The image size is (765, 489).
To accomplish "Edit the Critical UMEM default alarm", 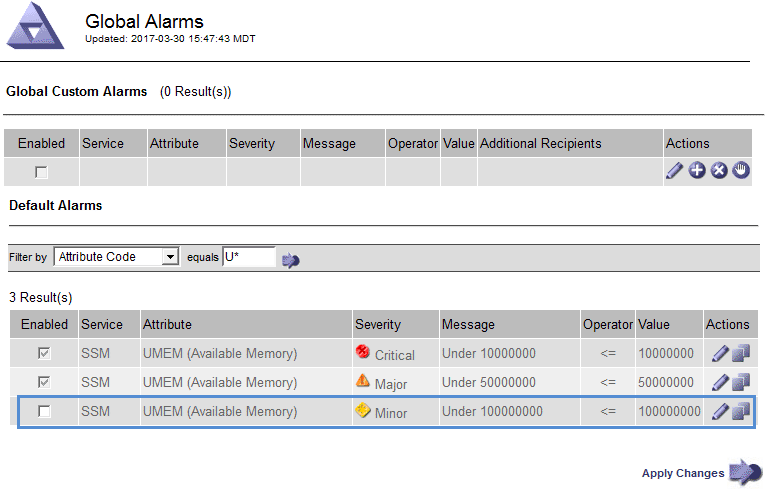I will (720, 353).
